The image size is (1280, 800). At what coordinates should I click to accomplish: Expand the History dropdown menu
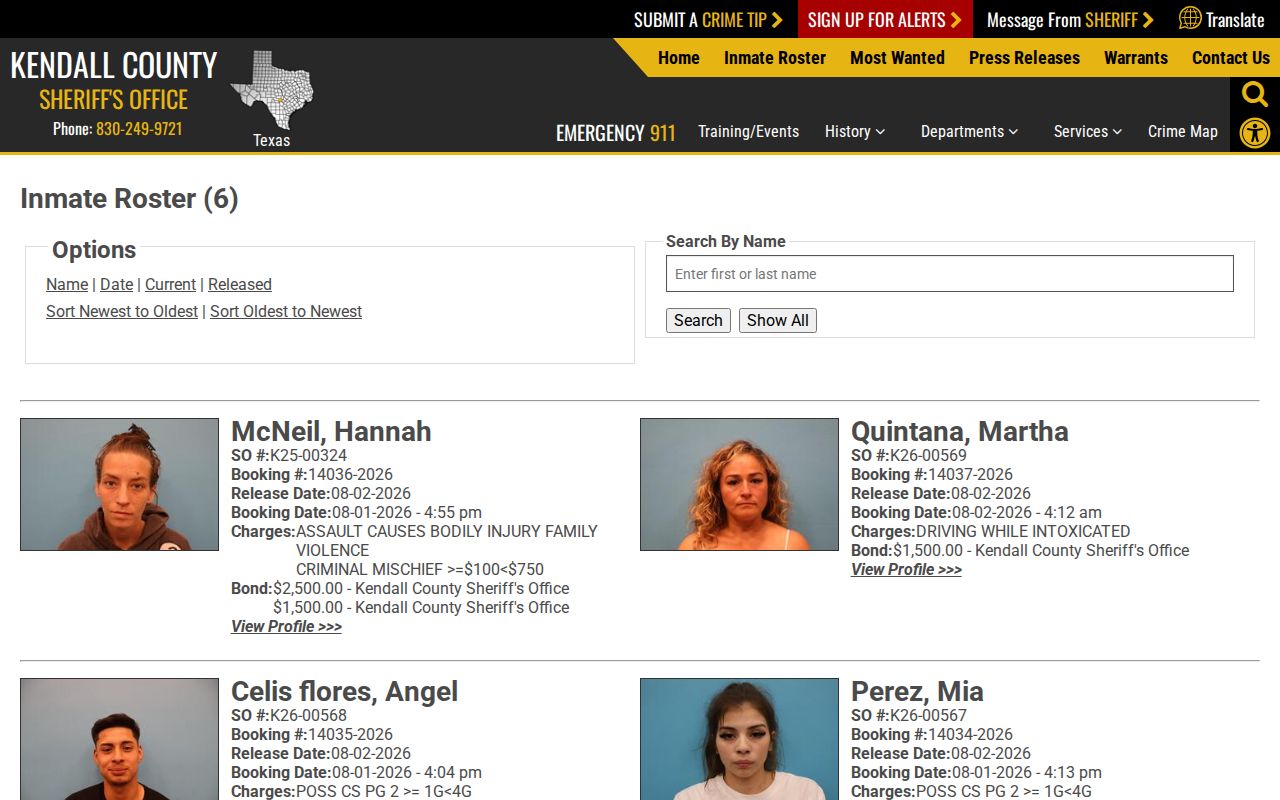point(855,132)
